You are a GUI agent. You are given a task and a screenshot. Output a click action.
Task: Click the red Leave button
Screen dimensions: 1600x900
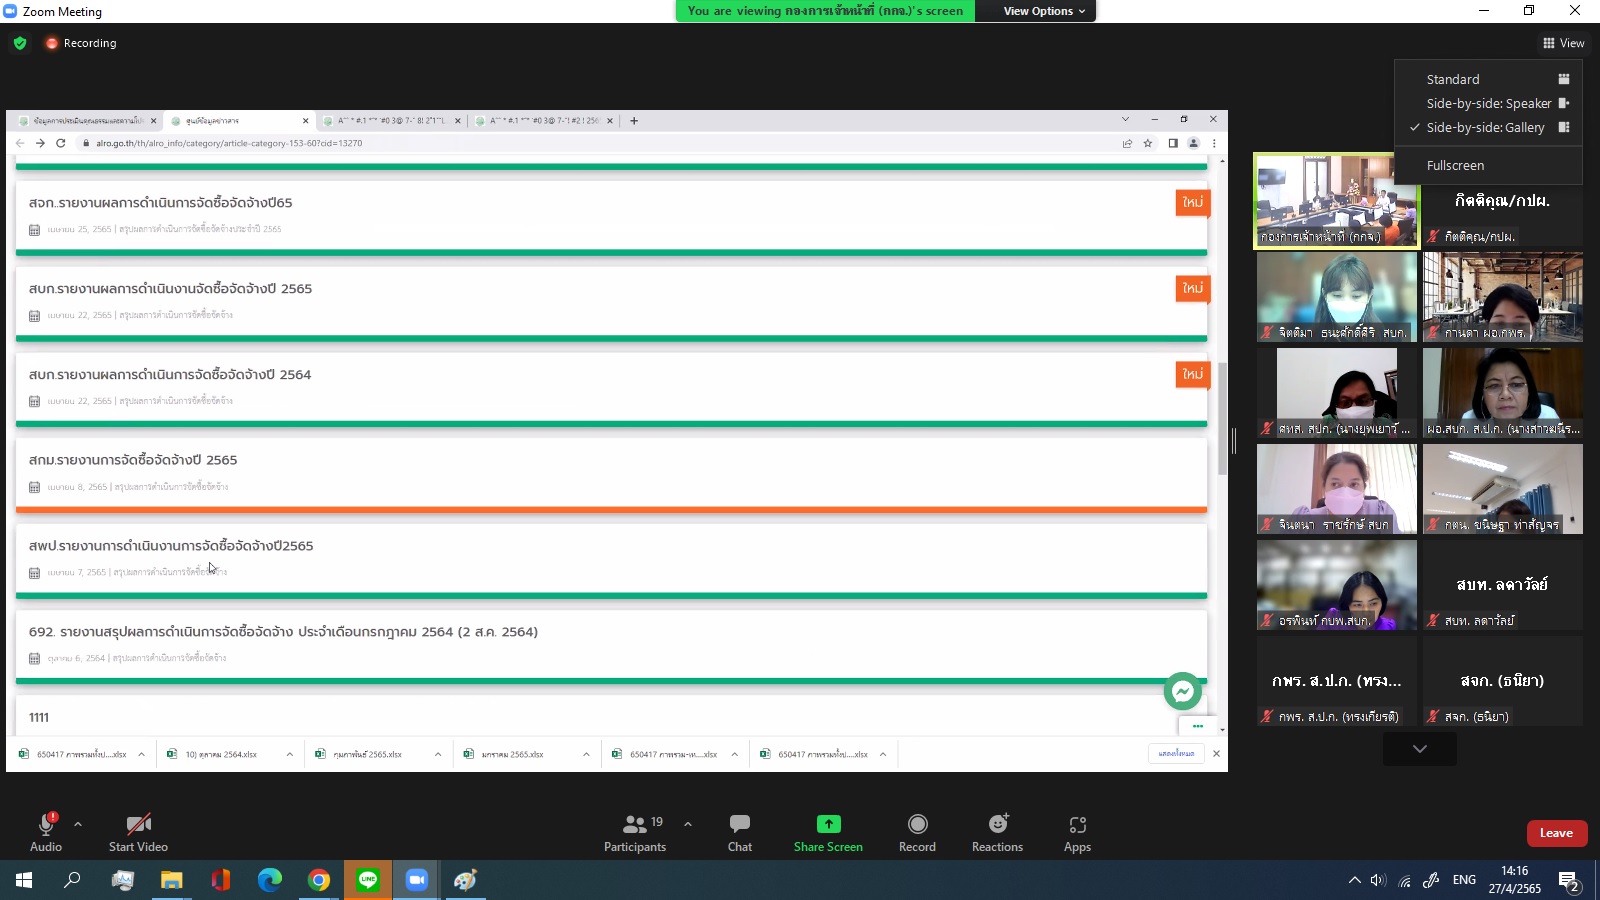tap(1556, 833)
